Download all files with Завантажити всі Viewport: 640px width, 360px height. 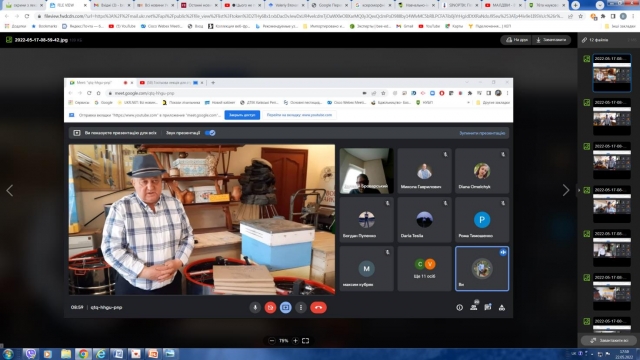tap(609, 340)
